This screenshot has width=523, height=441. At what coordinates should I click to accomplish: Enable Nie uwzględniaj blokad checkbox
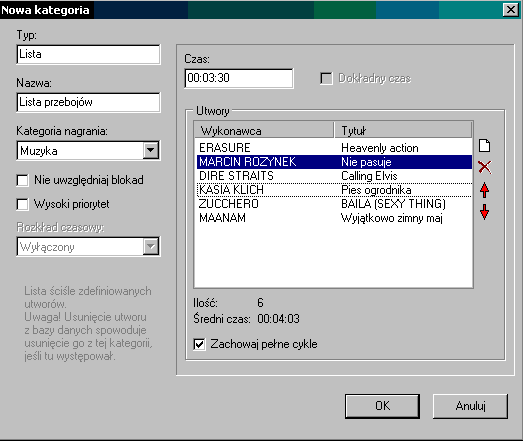[x=22, y=180]
